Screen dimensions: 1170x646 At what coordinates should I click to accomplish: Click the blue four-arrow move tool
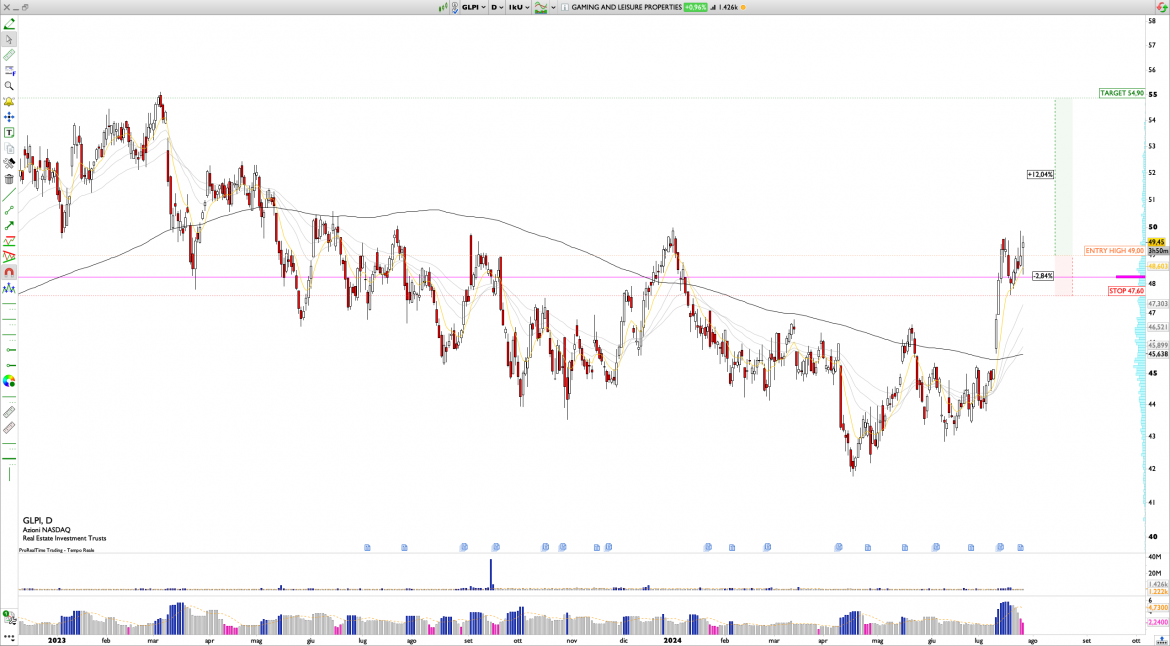coord(9,117)
